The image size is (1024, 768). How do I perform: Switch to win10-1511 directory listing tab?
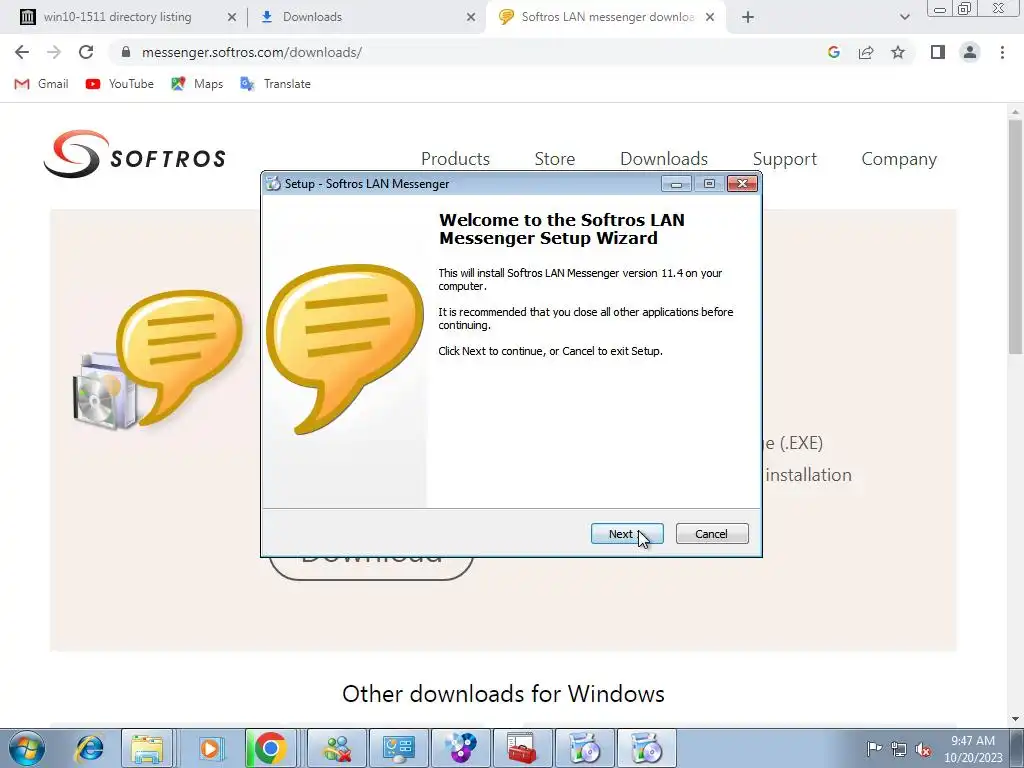pos(118,17)
